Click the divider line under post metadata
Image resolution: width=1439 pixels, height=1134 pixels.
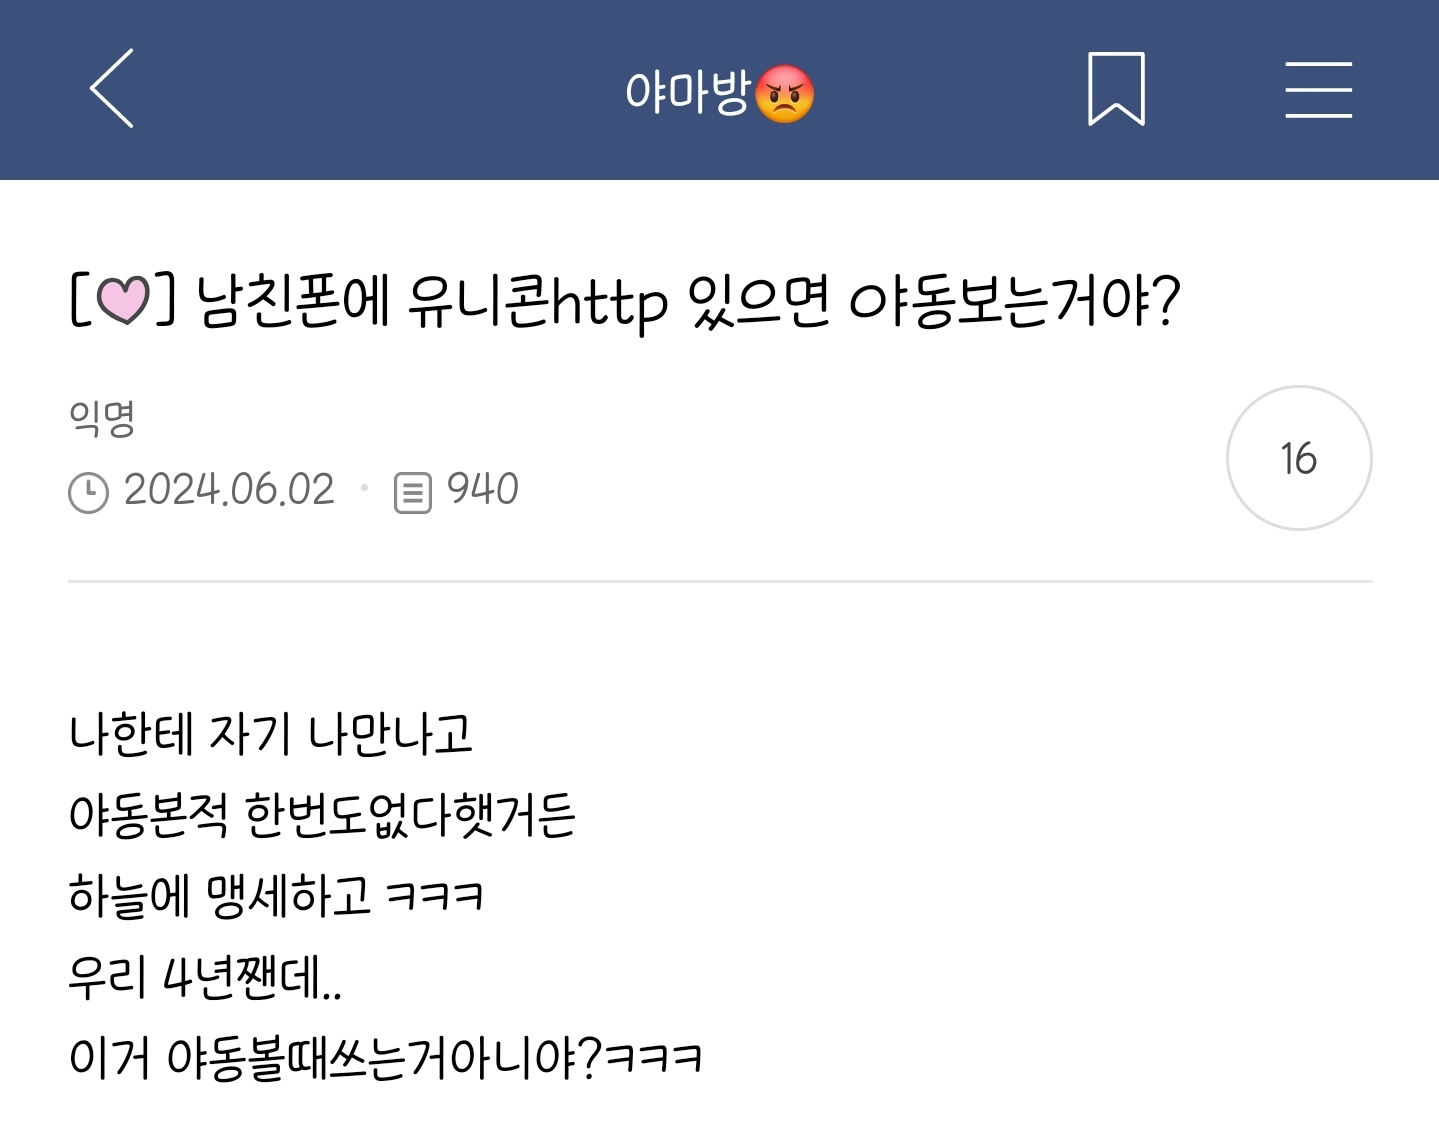click(x=720, y=581)
